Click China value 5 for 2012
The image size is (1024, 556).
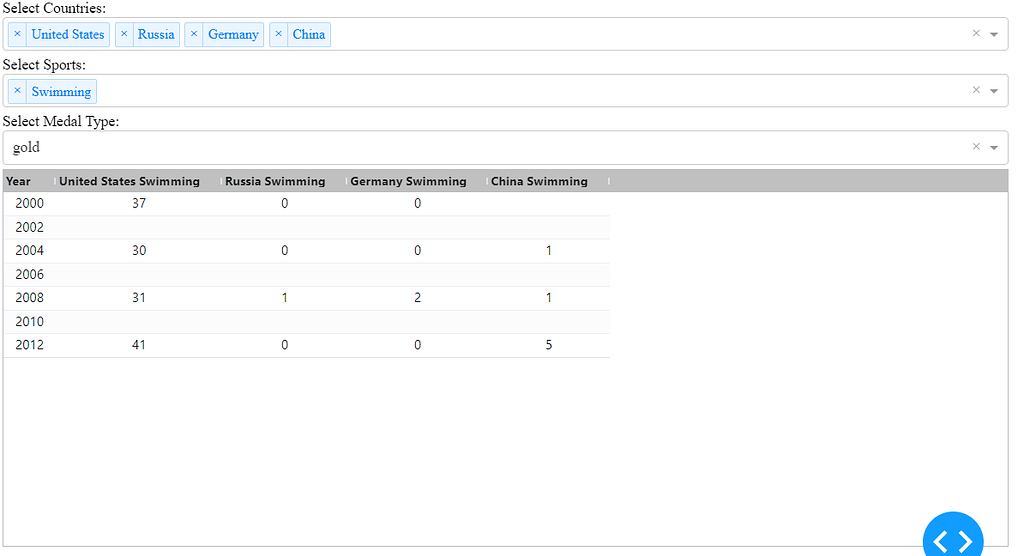coord(549,345)
